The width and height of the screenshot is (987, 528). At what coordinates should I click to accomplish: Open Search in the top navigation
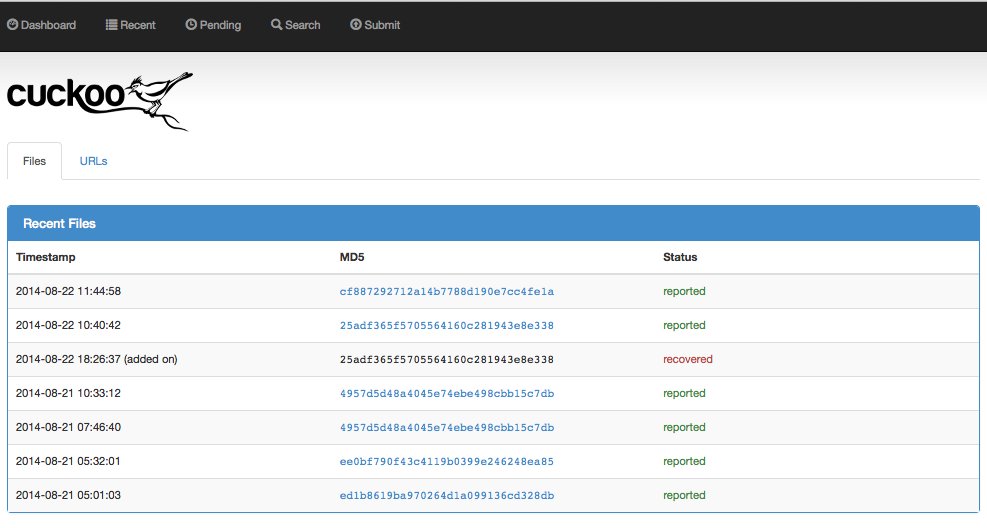(296, 25)
